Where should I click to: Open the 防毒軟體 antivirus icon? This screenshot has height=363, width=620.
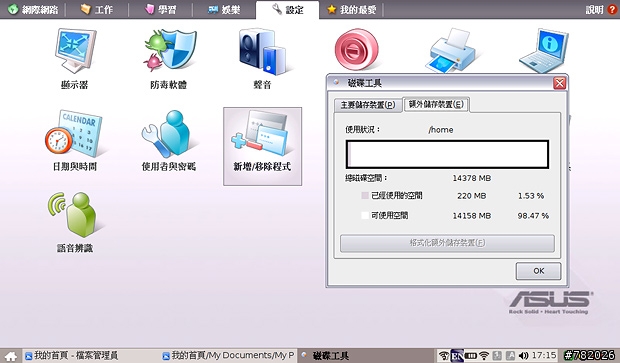(169, 59)
